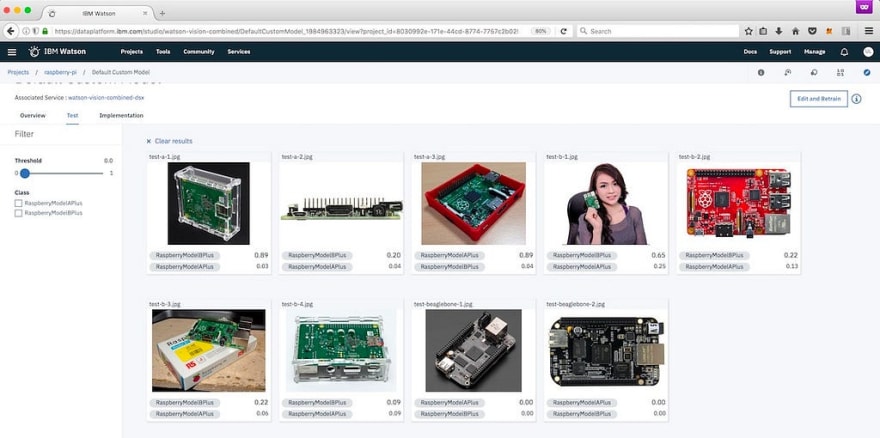The height and width of the screenshot is (438, 880).
Task: Open the Community menu
Action: pyautogui.click(x=199, y=52)
